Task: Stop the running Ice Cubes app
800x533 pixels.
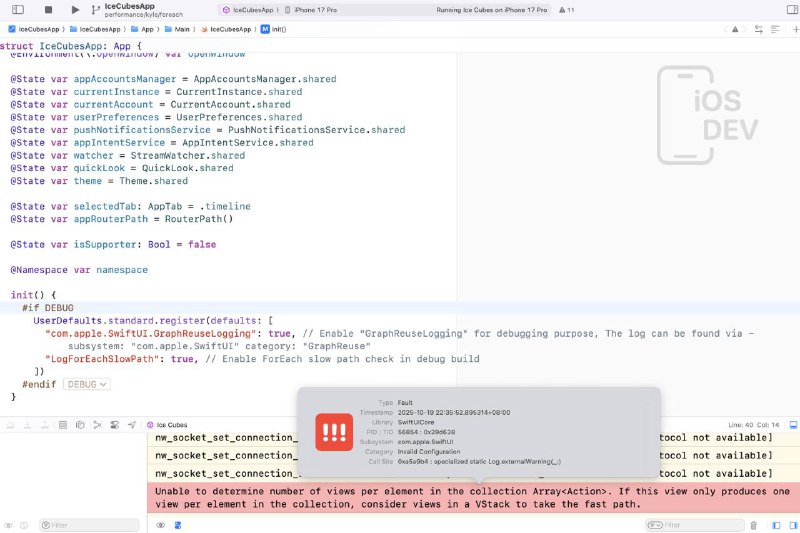Action: tap(48, 9)
